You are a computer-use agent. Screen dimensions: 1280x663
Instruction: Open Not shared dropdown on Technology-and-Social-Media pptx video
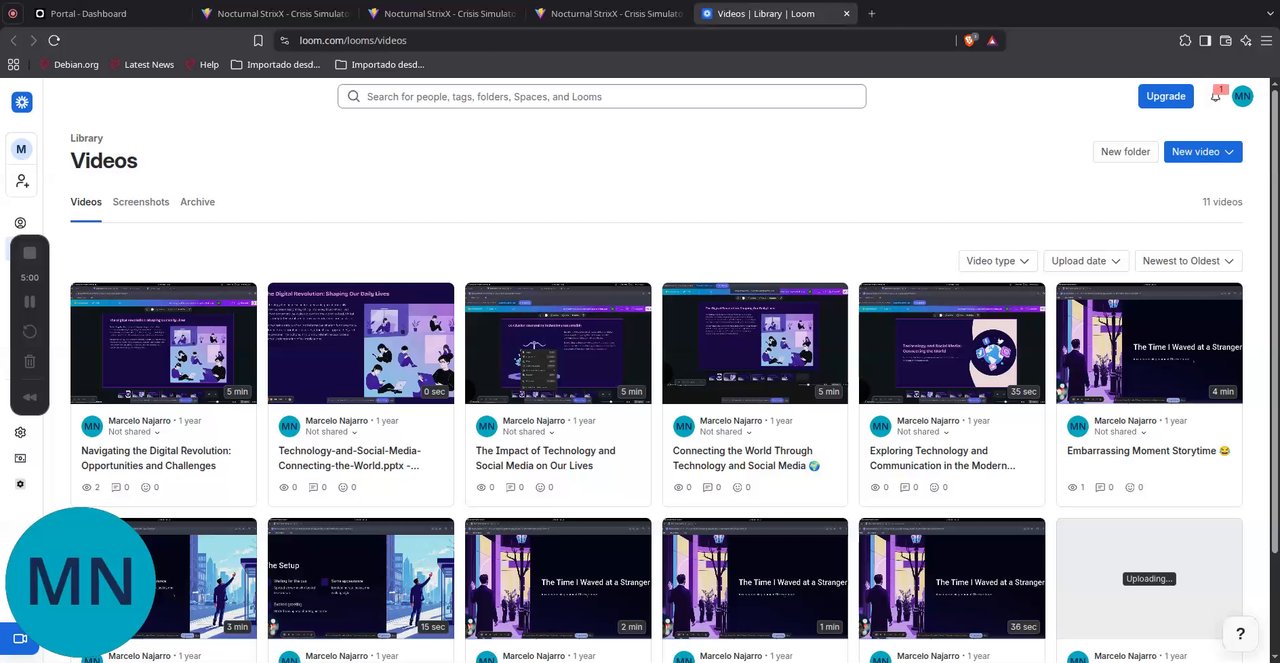click(x=332, y=432)
